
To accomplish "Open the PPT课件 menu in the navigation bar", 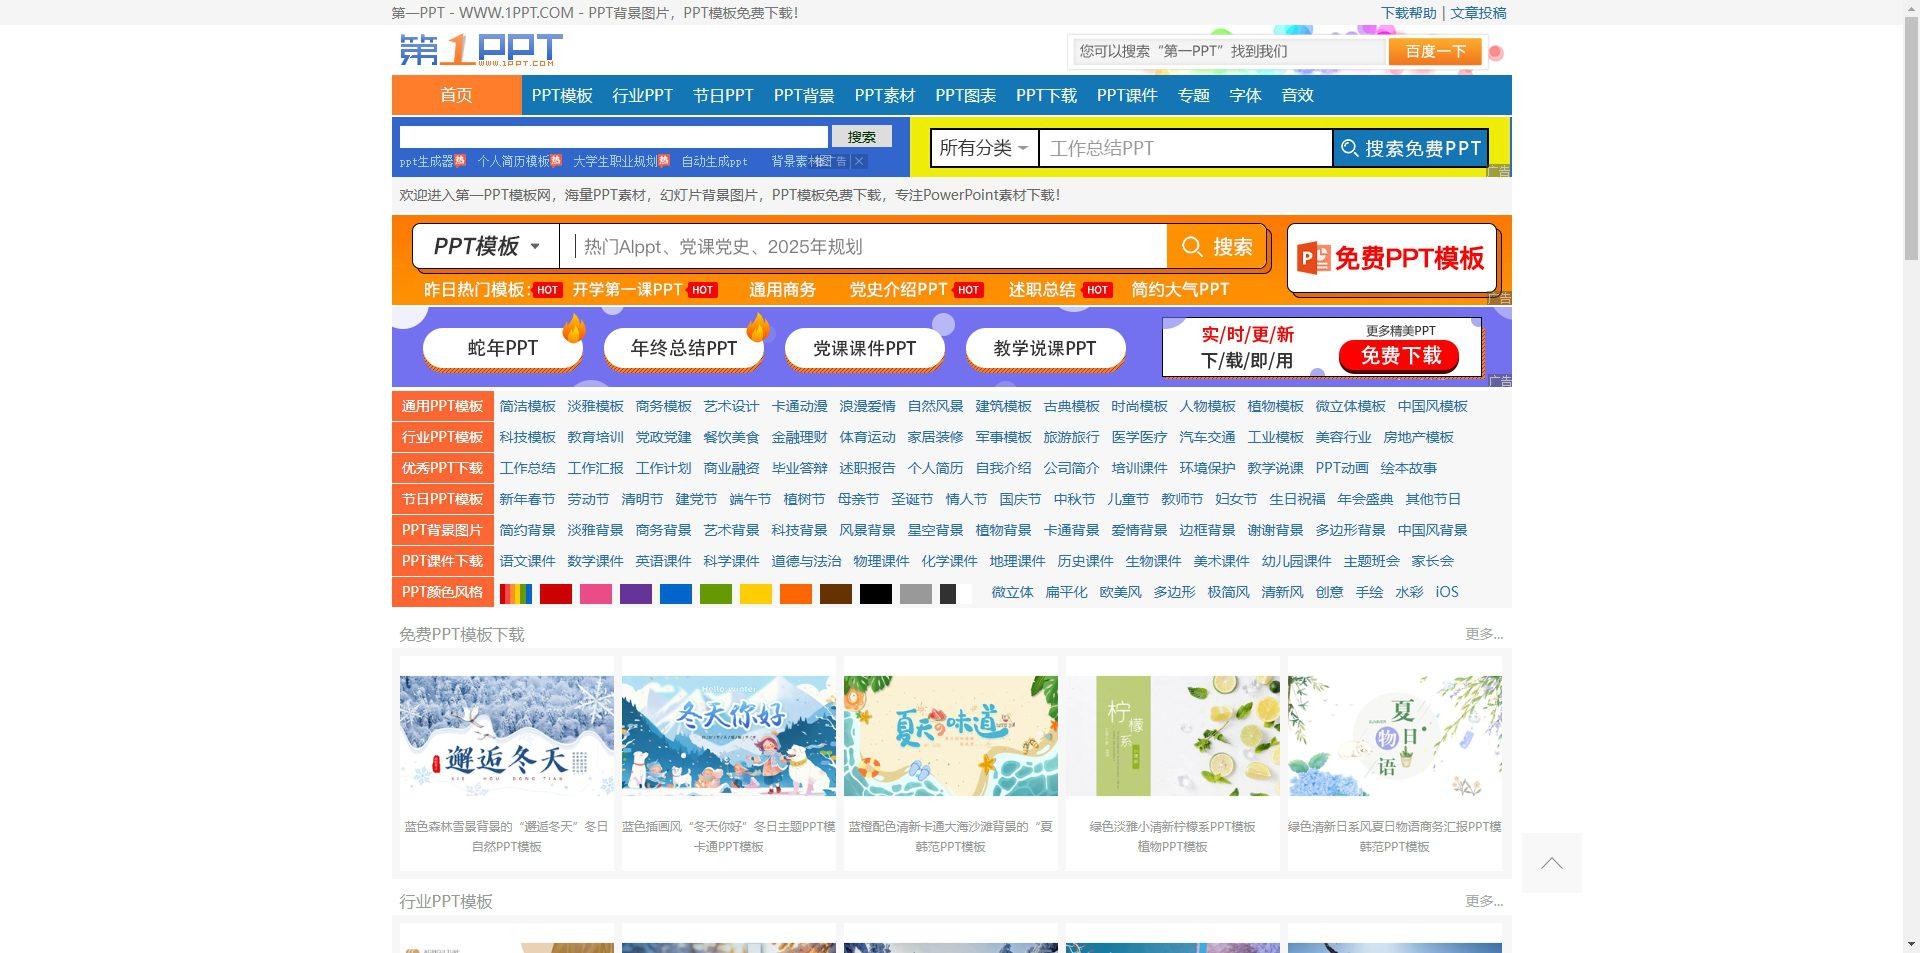I will (x=1127, y=95).
